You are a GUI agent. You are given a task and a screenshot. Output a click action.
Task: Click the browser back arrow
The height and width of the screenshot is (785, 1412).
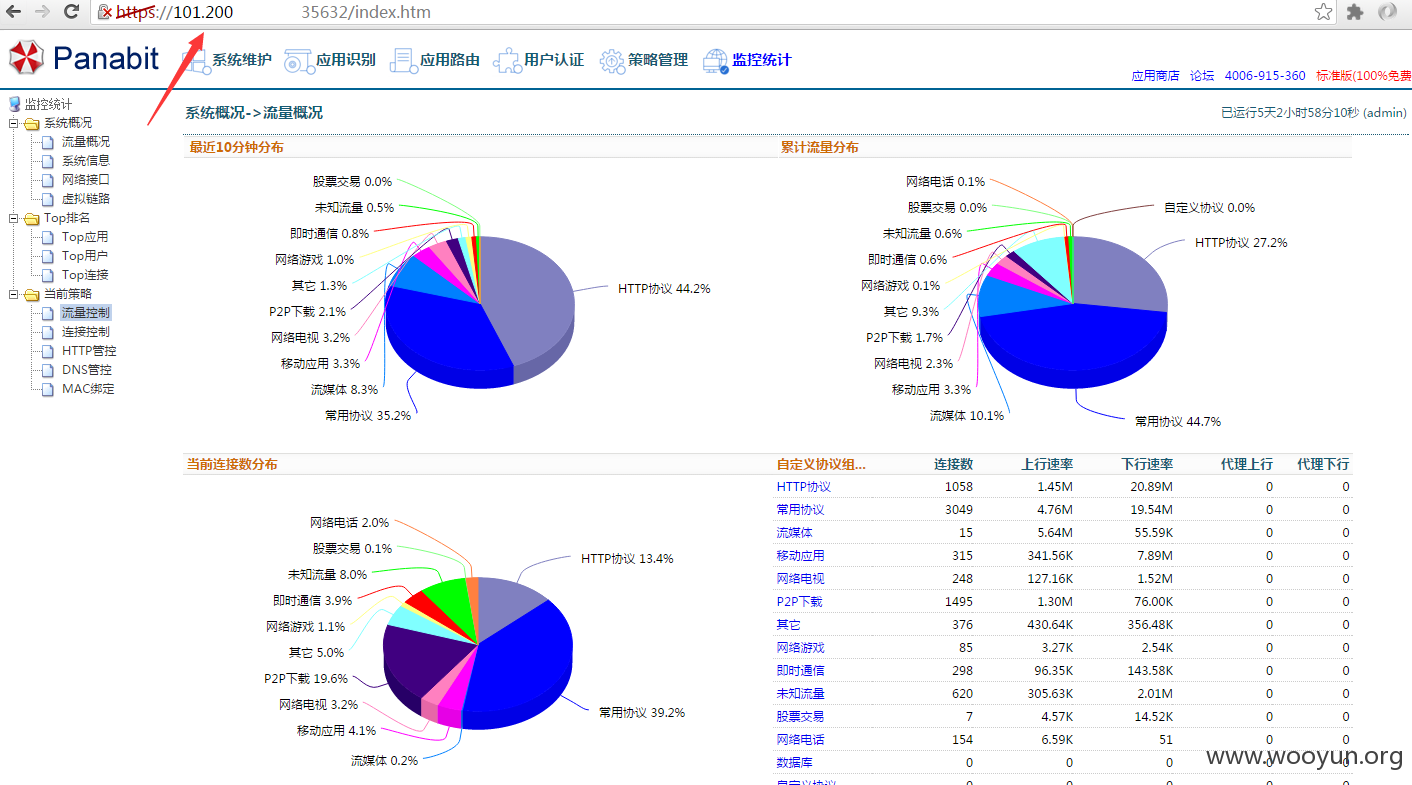click(x=14, y=12)
